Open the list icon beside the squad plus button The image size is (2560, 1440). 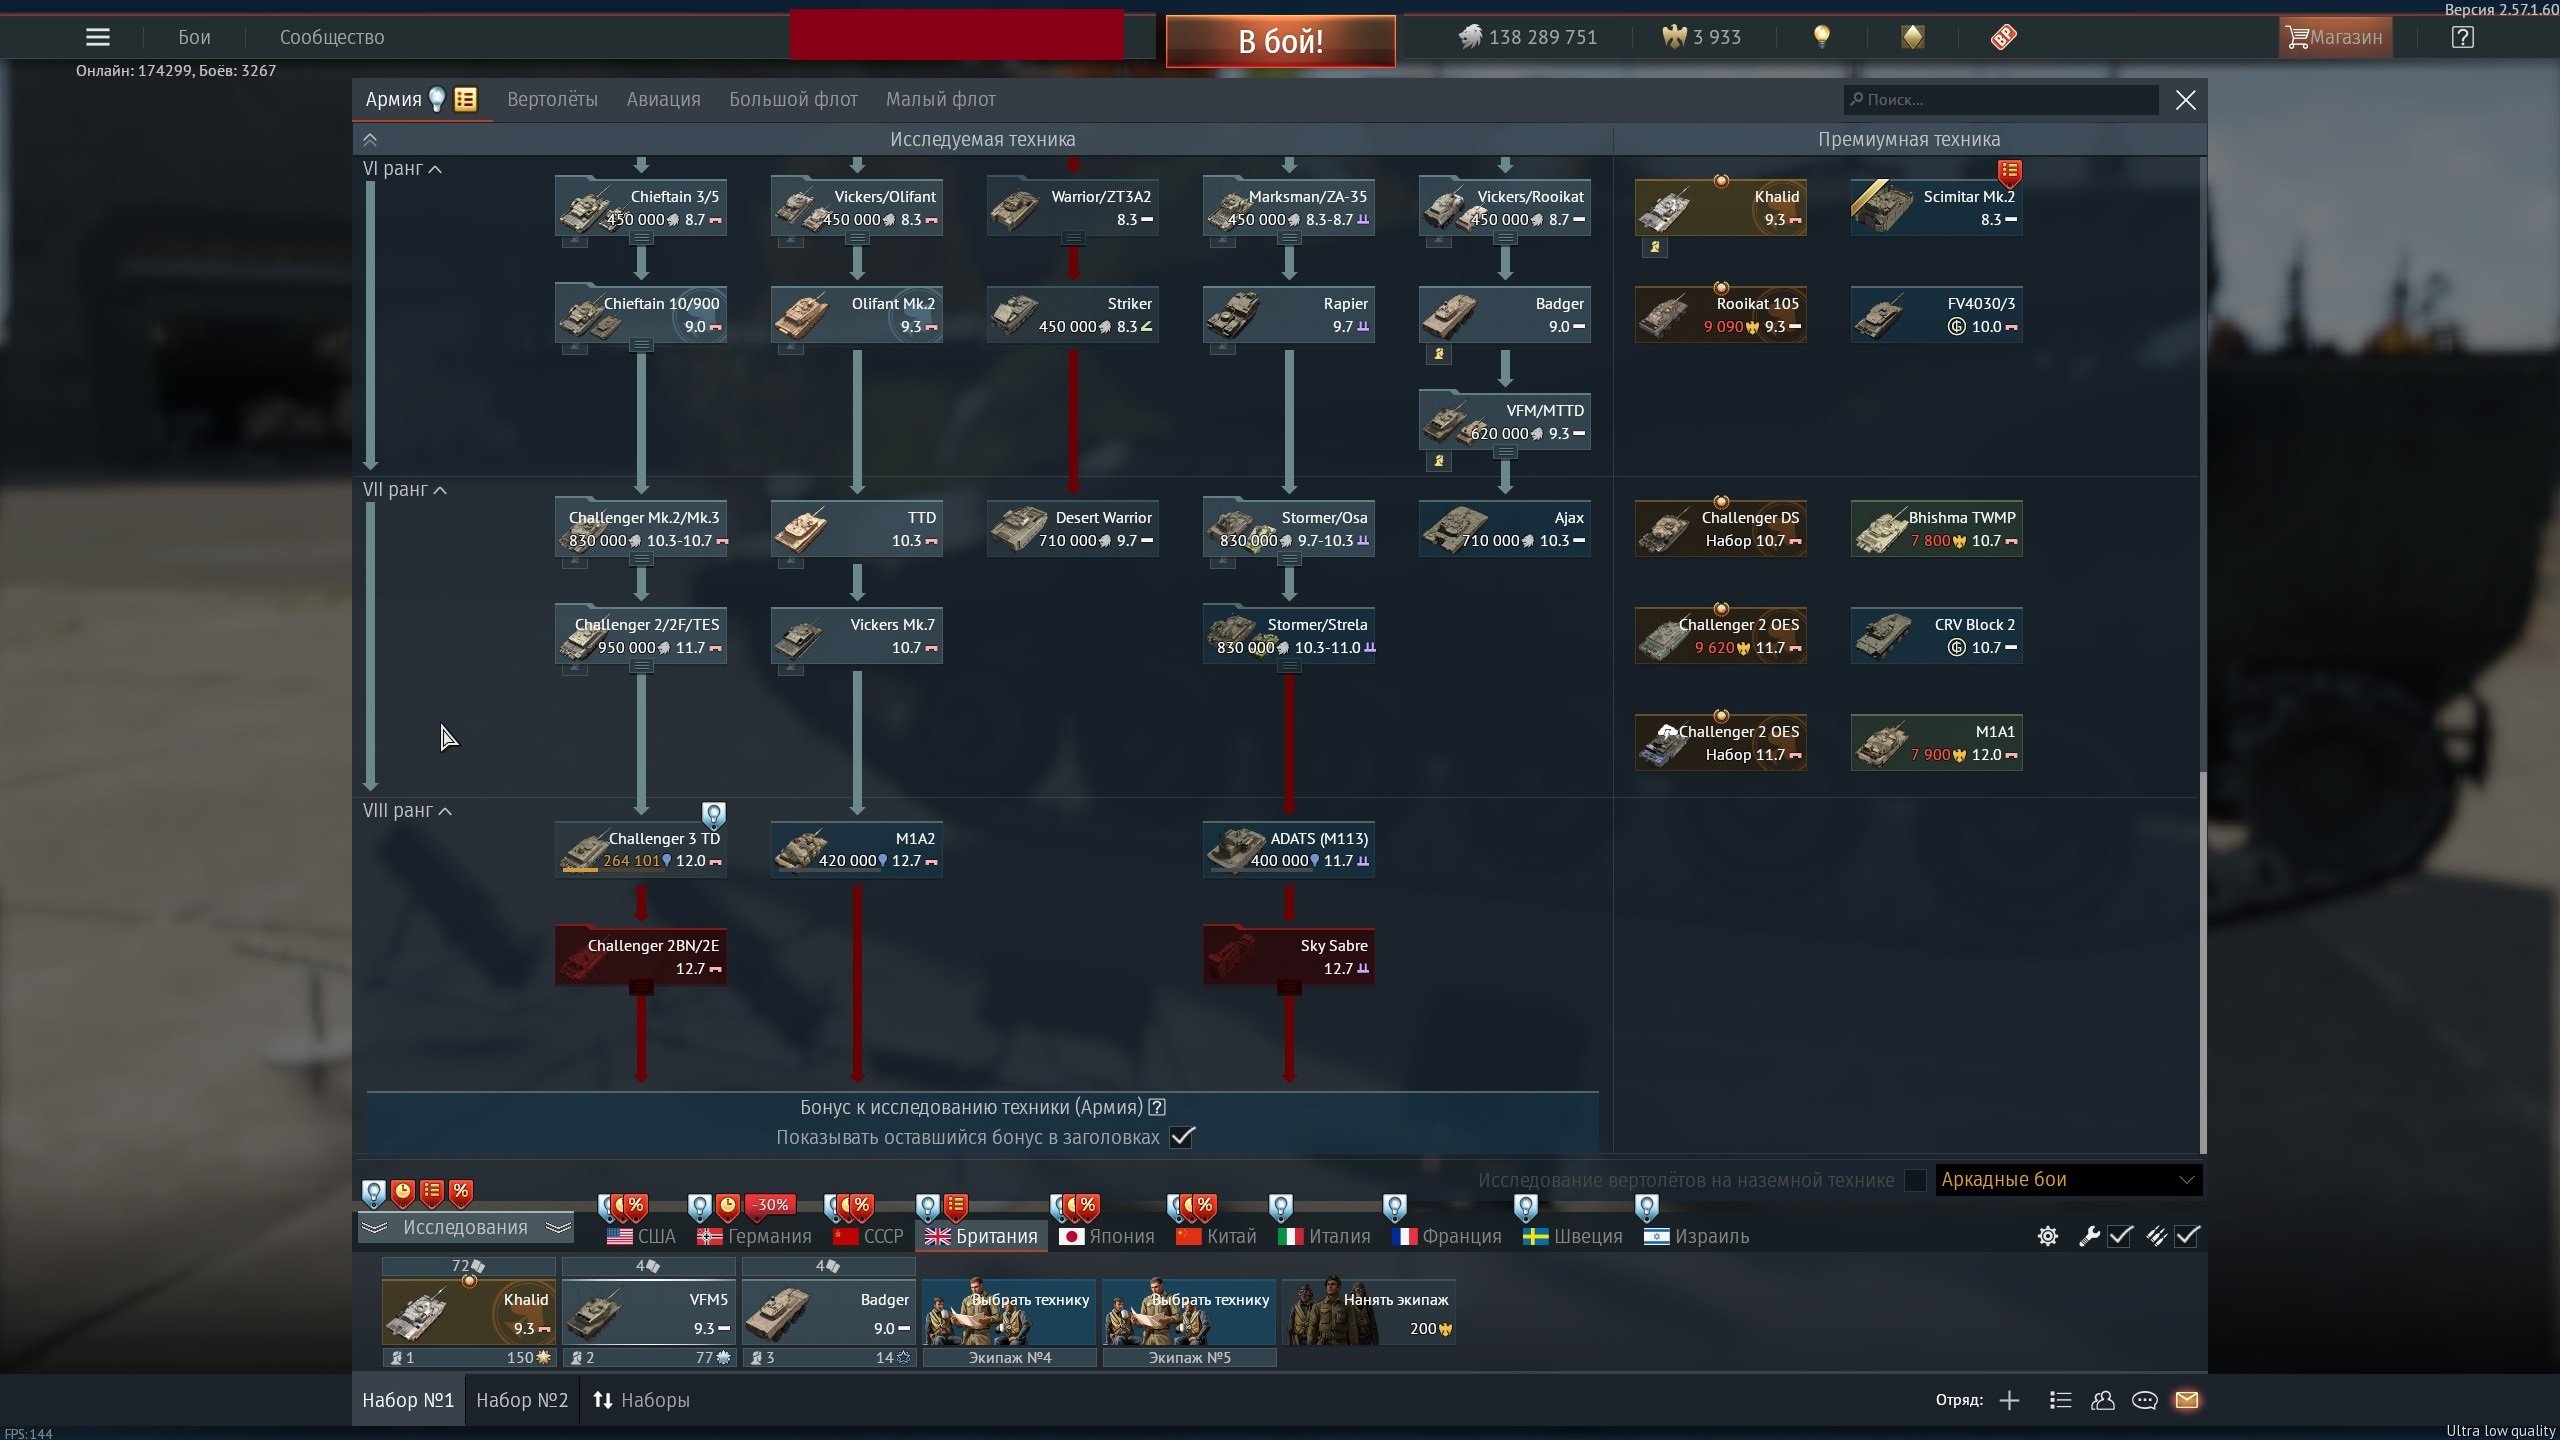click(x=2060, y=1400)
